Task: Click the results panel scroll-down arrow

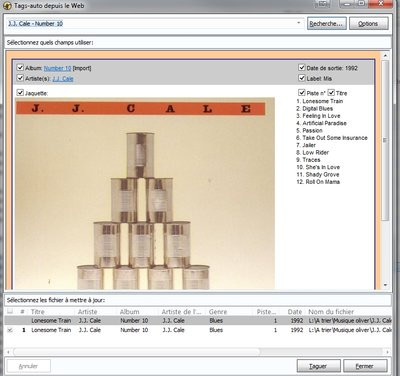Action: point(385,285)
